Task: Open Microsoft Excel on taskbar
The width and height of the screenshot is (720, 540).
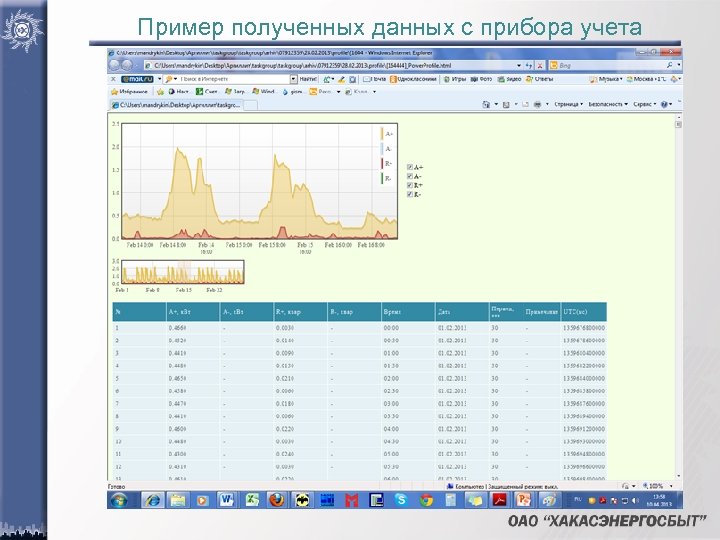Action: click(252, 500)
